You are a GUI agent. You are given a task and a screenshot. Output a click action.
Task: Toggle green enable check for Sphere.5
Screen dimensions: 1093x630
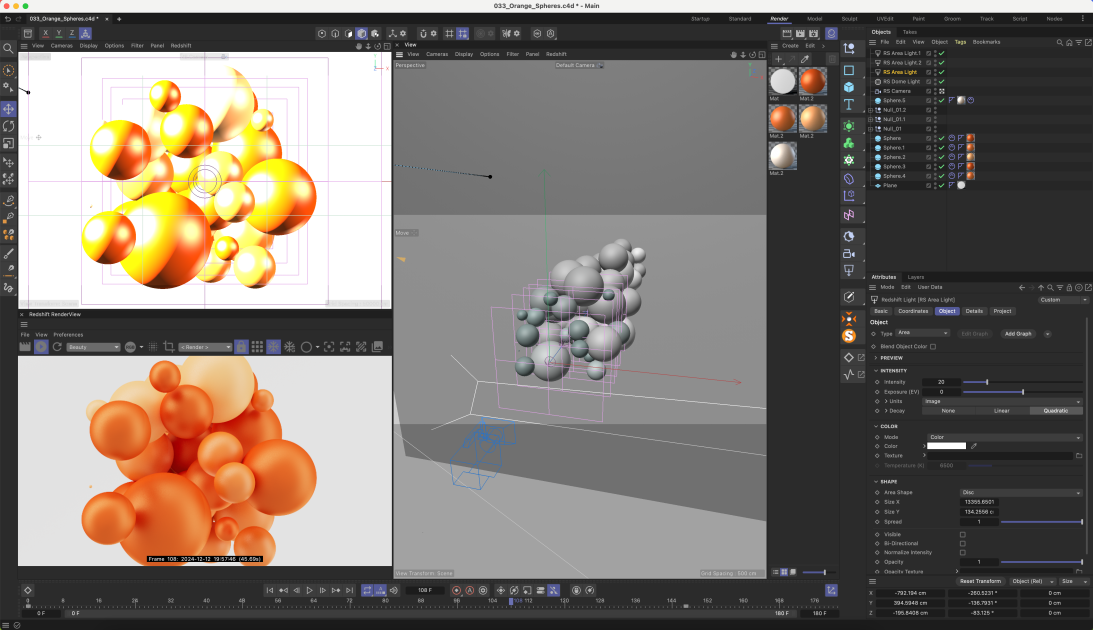tap(942, 100)
